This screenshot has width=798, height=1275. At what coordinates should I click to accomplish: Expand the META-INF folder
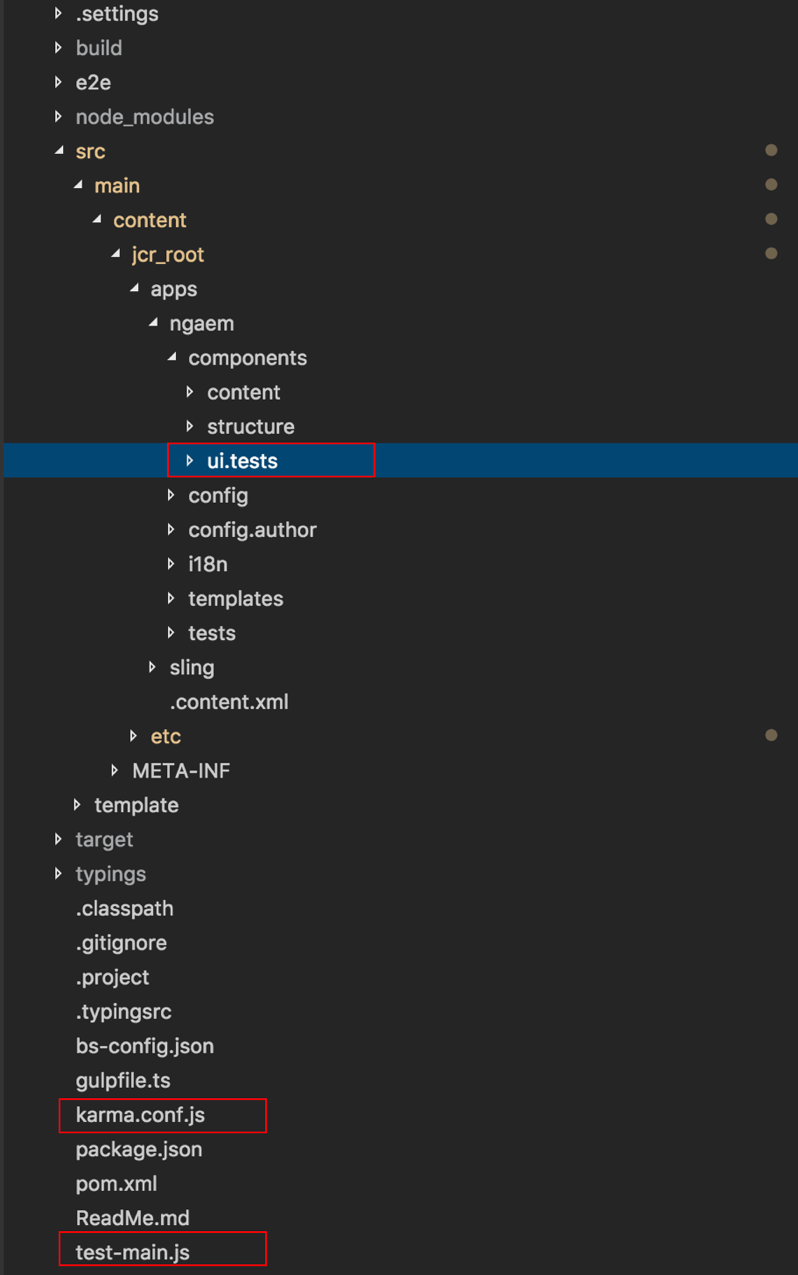click(114, 770)
